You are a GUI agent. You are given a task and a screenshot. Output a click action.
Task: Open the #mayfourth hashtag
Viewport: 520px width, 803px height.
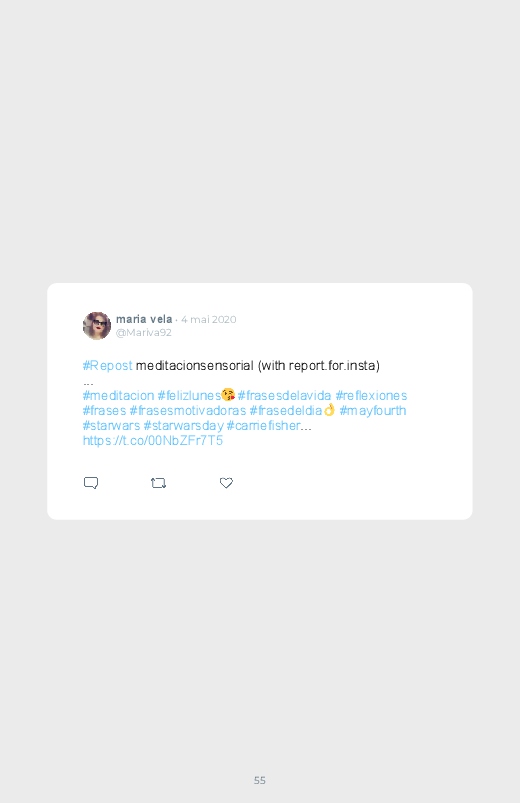373,411
